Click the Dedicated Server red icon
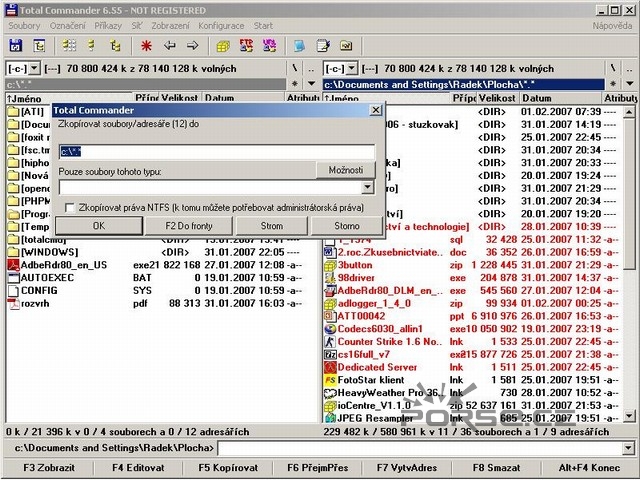Viewport: 640px width, 480px height. [330, 367]
